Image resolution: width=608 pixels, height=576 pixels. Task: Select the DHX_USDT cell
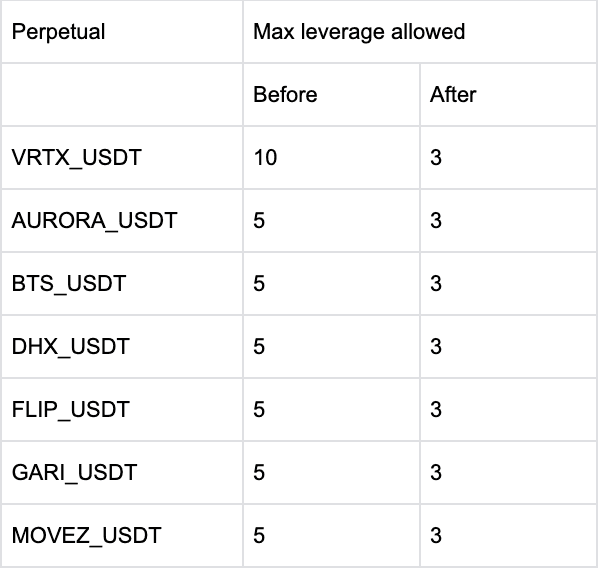[70, 347]
